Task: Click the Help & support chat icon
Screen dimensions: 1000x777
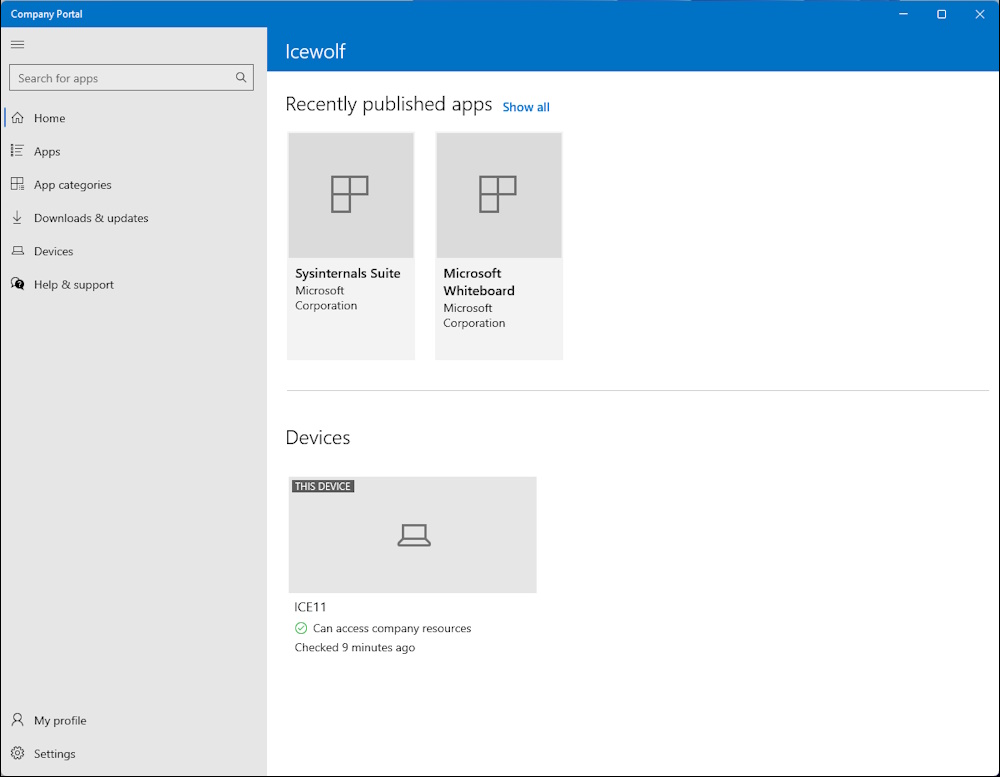Action: [18, 284]
